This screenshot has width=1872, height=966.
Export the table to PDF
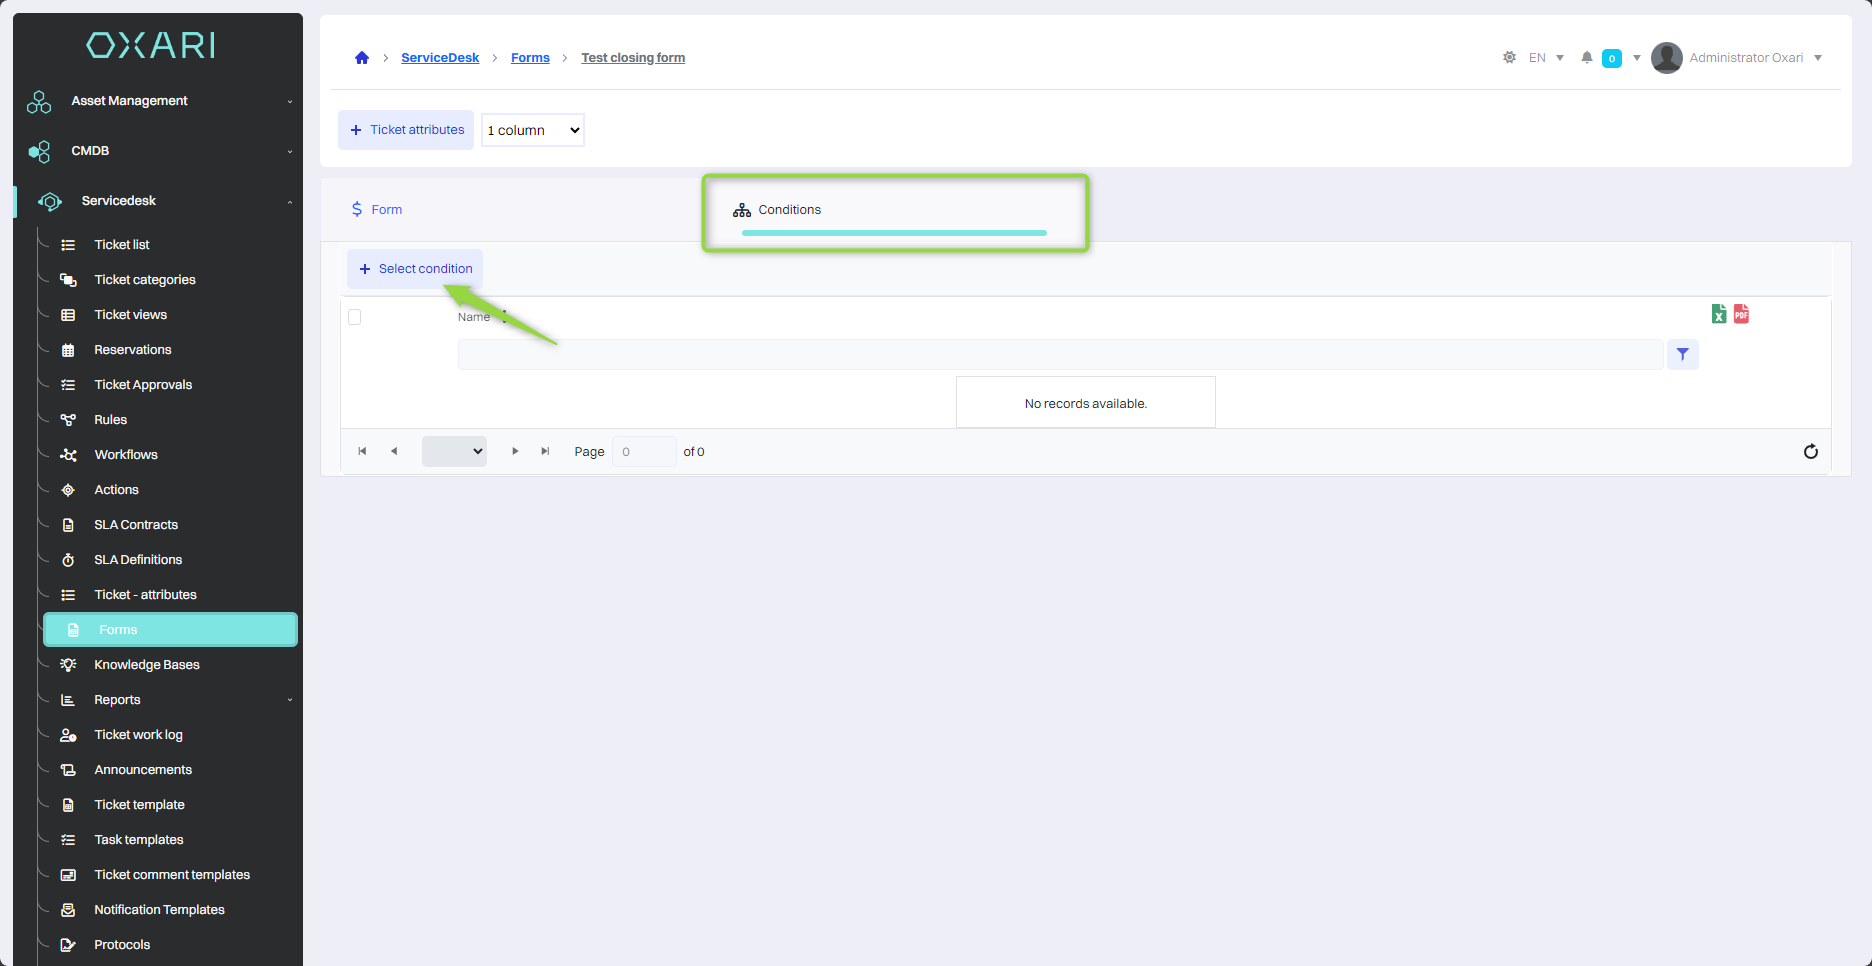coord(1741,314)
